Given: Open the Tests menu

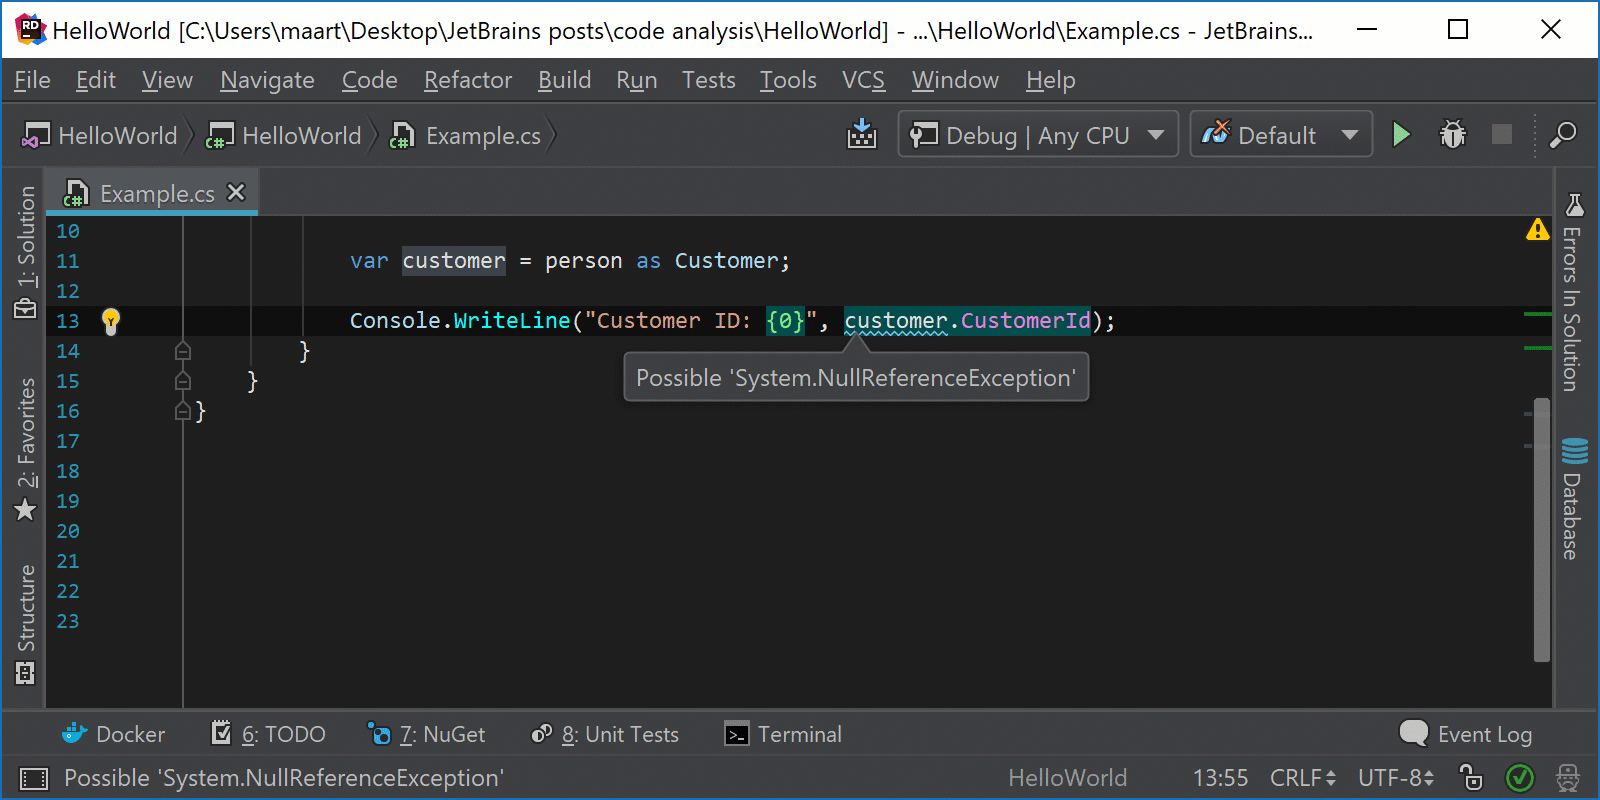Looking at the screenshot, I should (708, 80).
